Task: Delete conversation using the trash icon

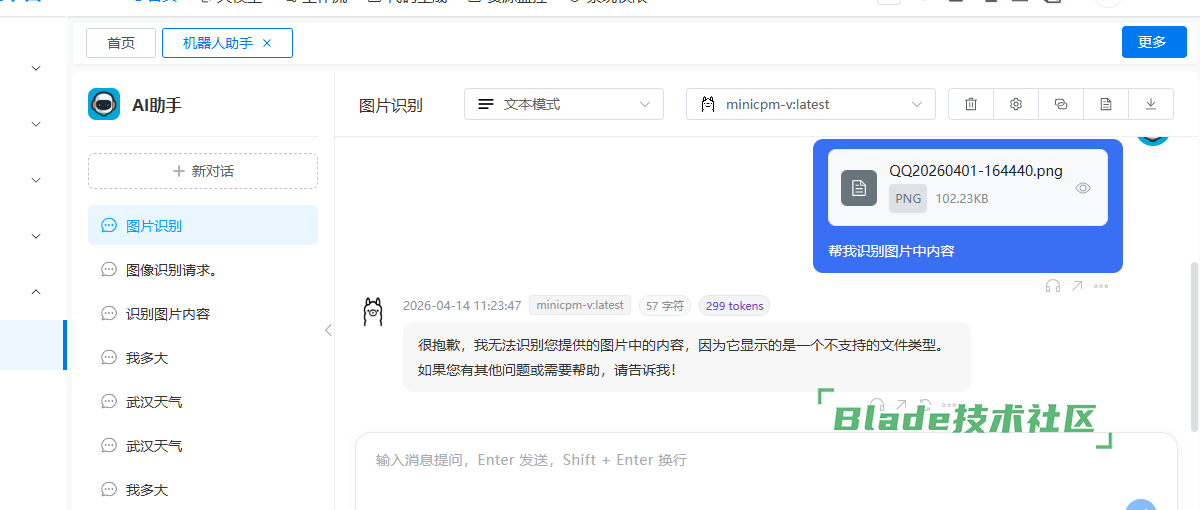Action: click(970, 104)
